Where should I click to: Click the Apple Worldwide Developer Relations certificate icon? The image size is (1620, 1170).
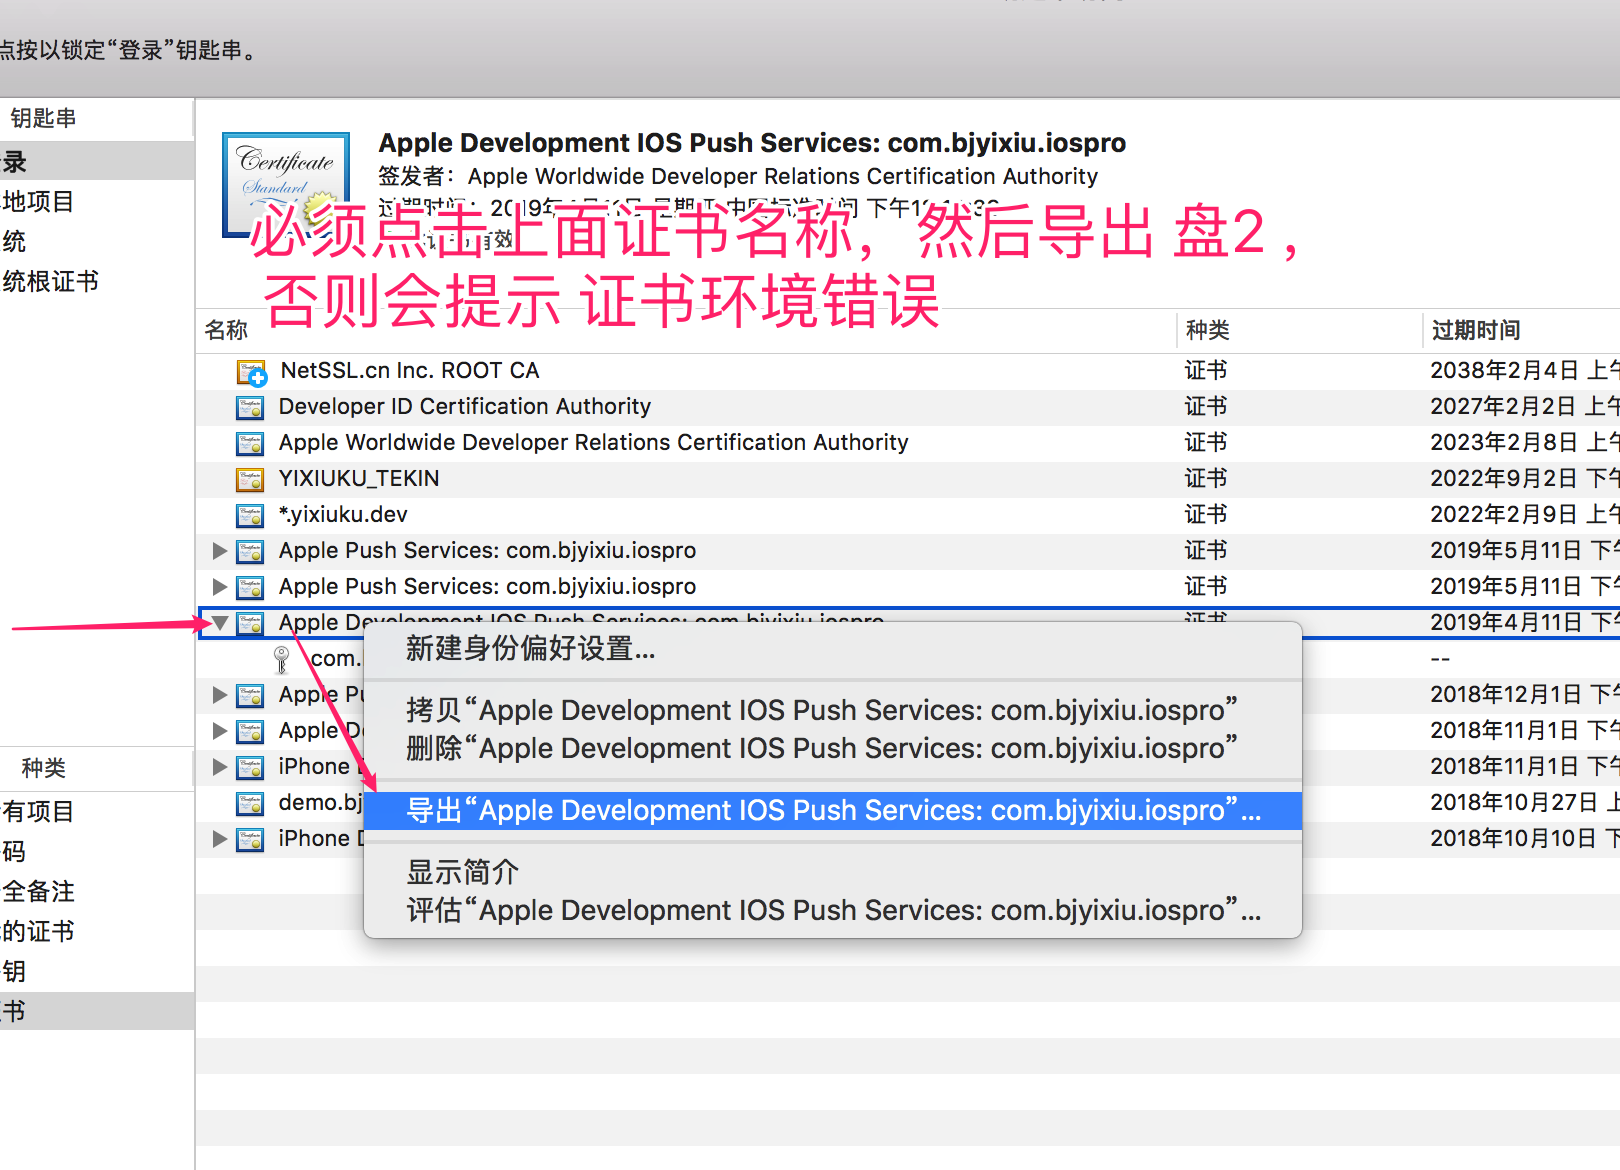tap(250, 443)
